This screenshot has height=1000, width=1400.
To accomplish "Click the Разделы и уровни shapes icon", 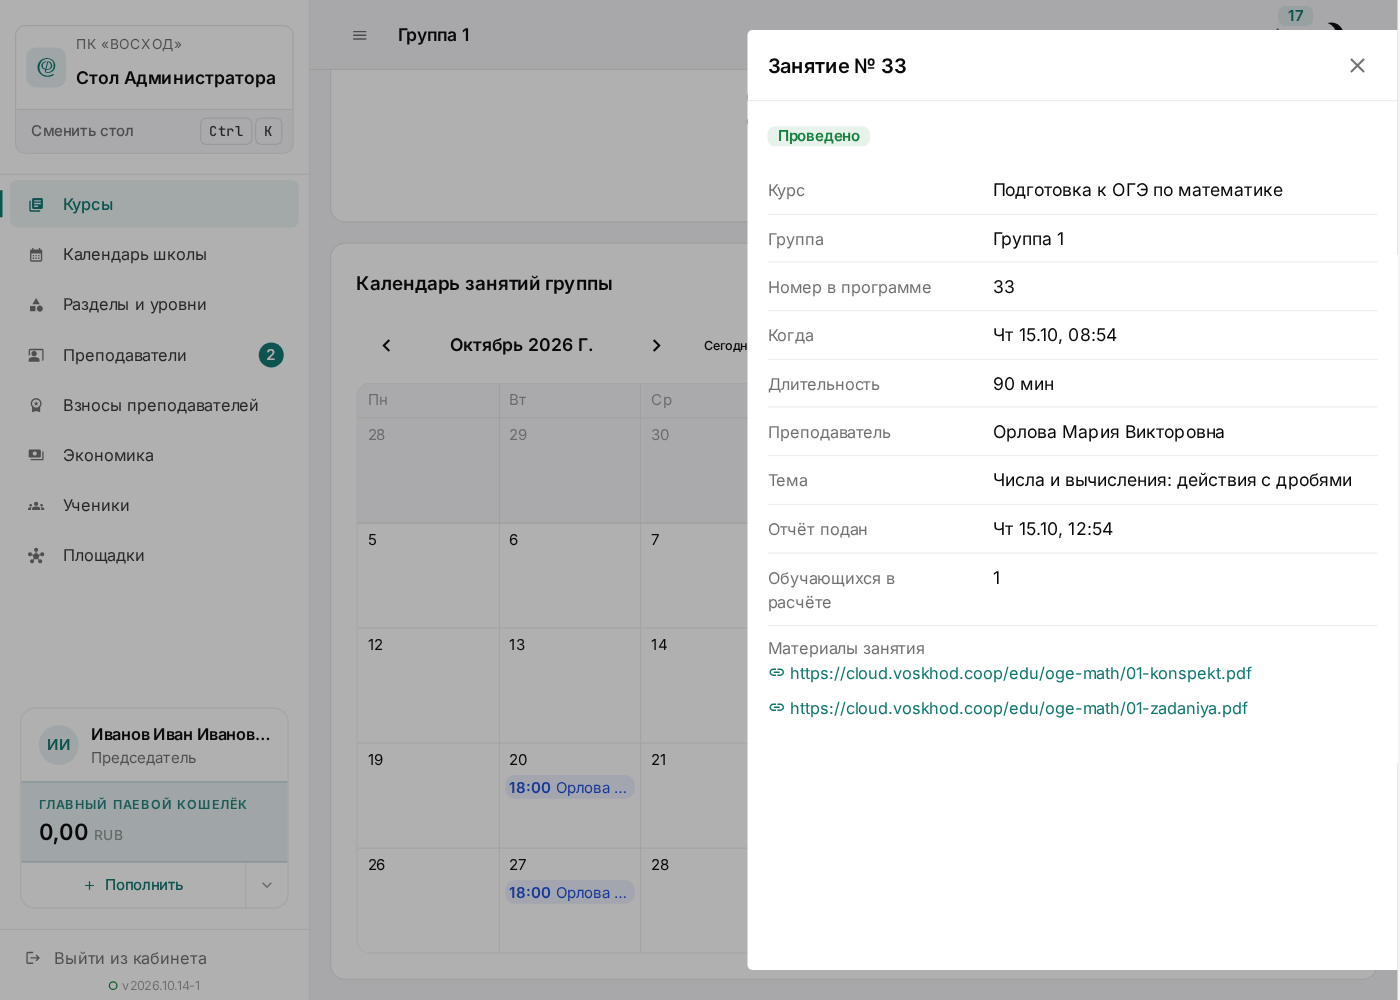I will click(x=36, y=305).
